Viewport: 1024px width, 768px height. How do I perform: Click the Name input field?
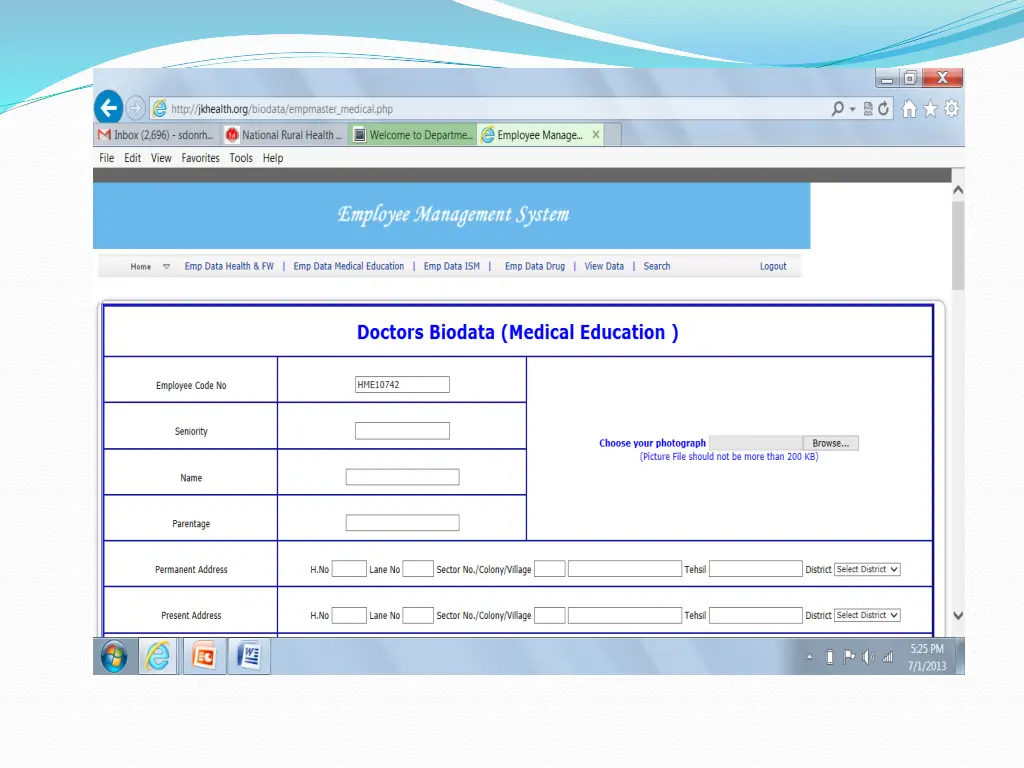(x=402, y=477)
